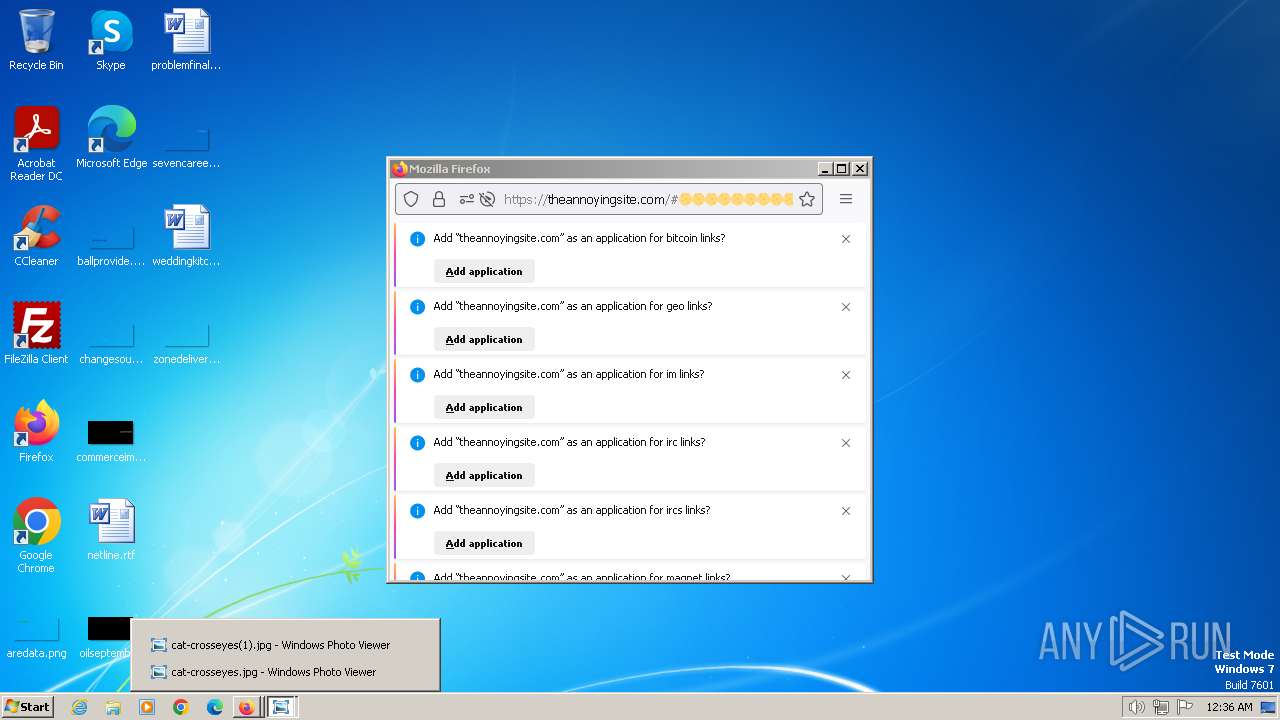Open Microsoft Edge desktop shortcut
This screenshot has height=720, width=1280.
tap(111, 138)
